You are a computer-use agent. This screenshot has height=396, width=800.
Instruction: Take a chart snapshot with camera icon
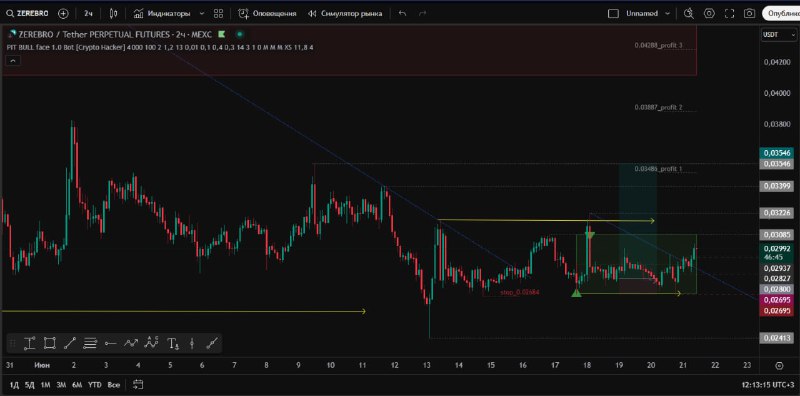tap(749, 13)
